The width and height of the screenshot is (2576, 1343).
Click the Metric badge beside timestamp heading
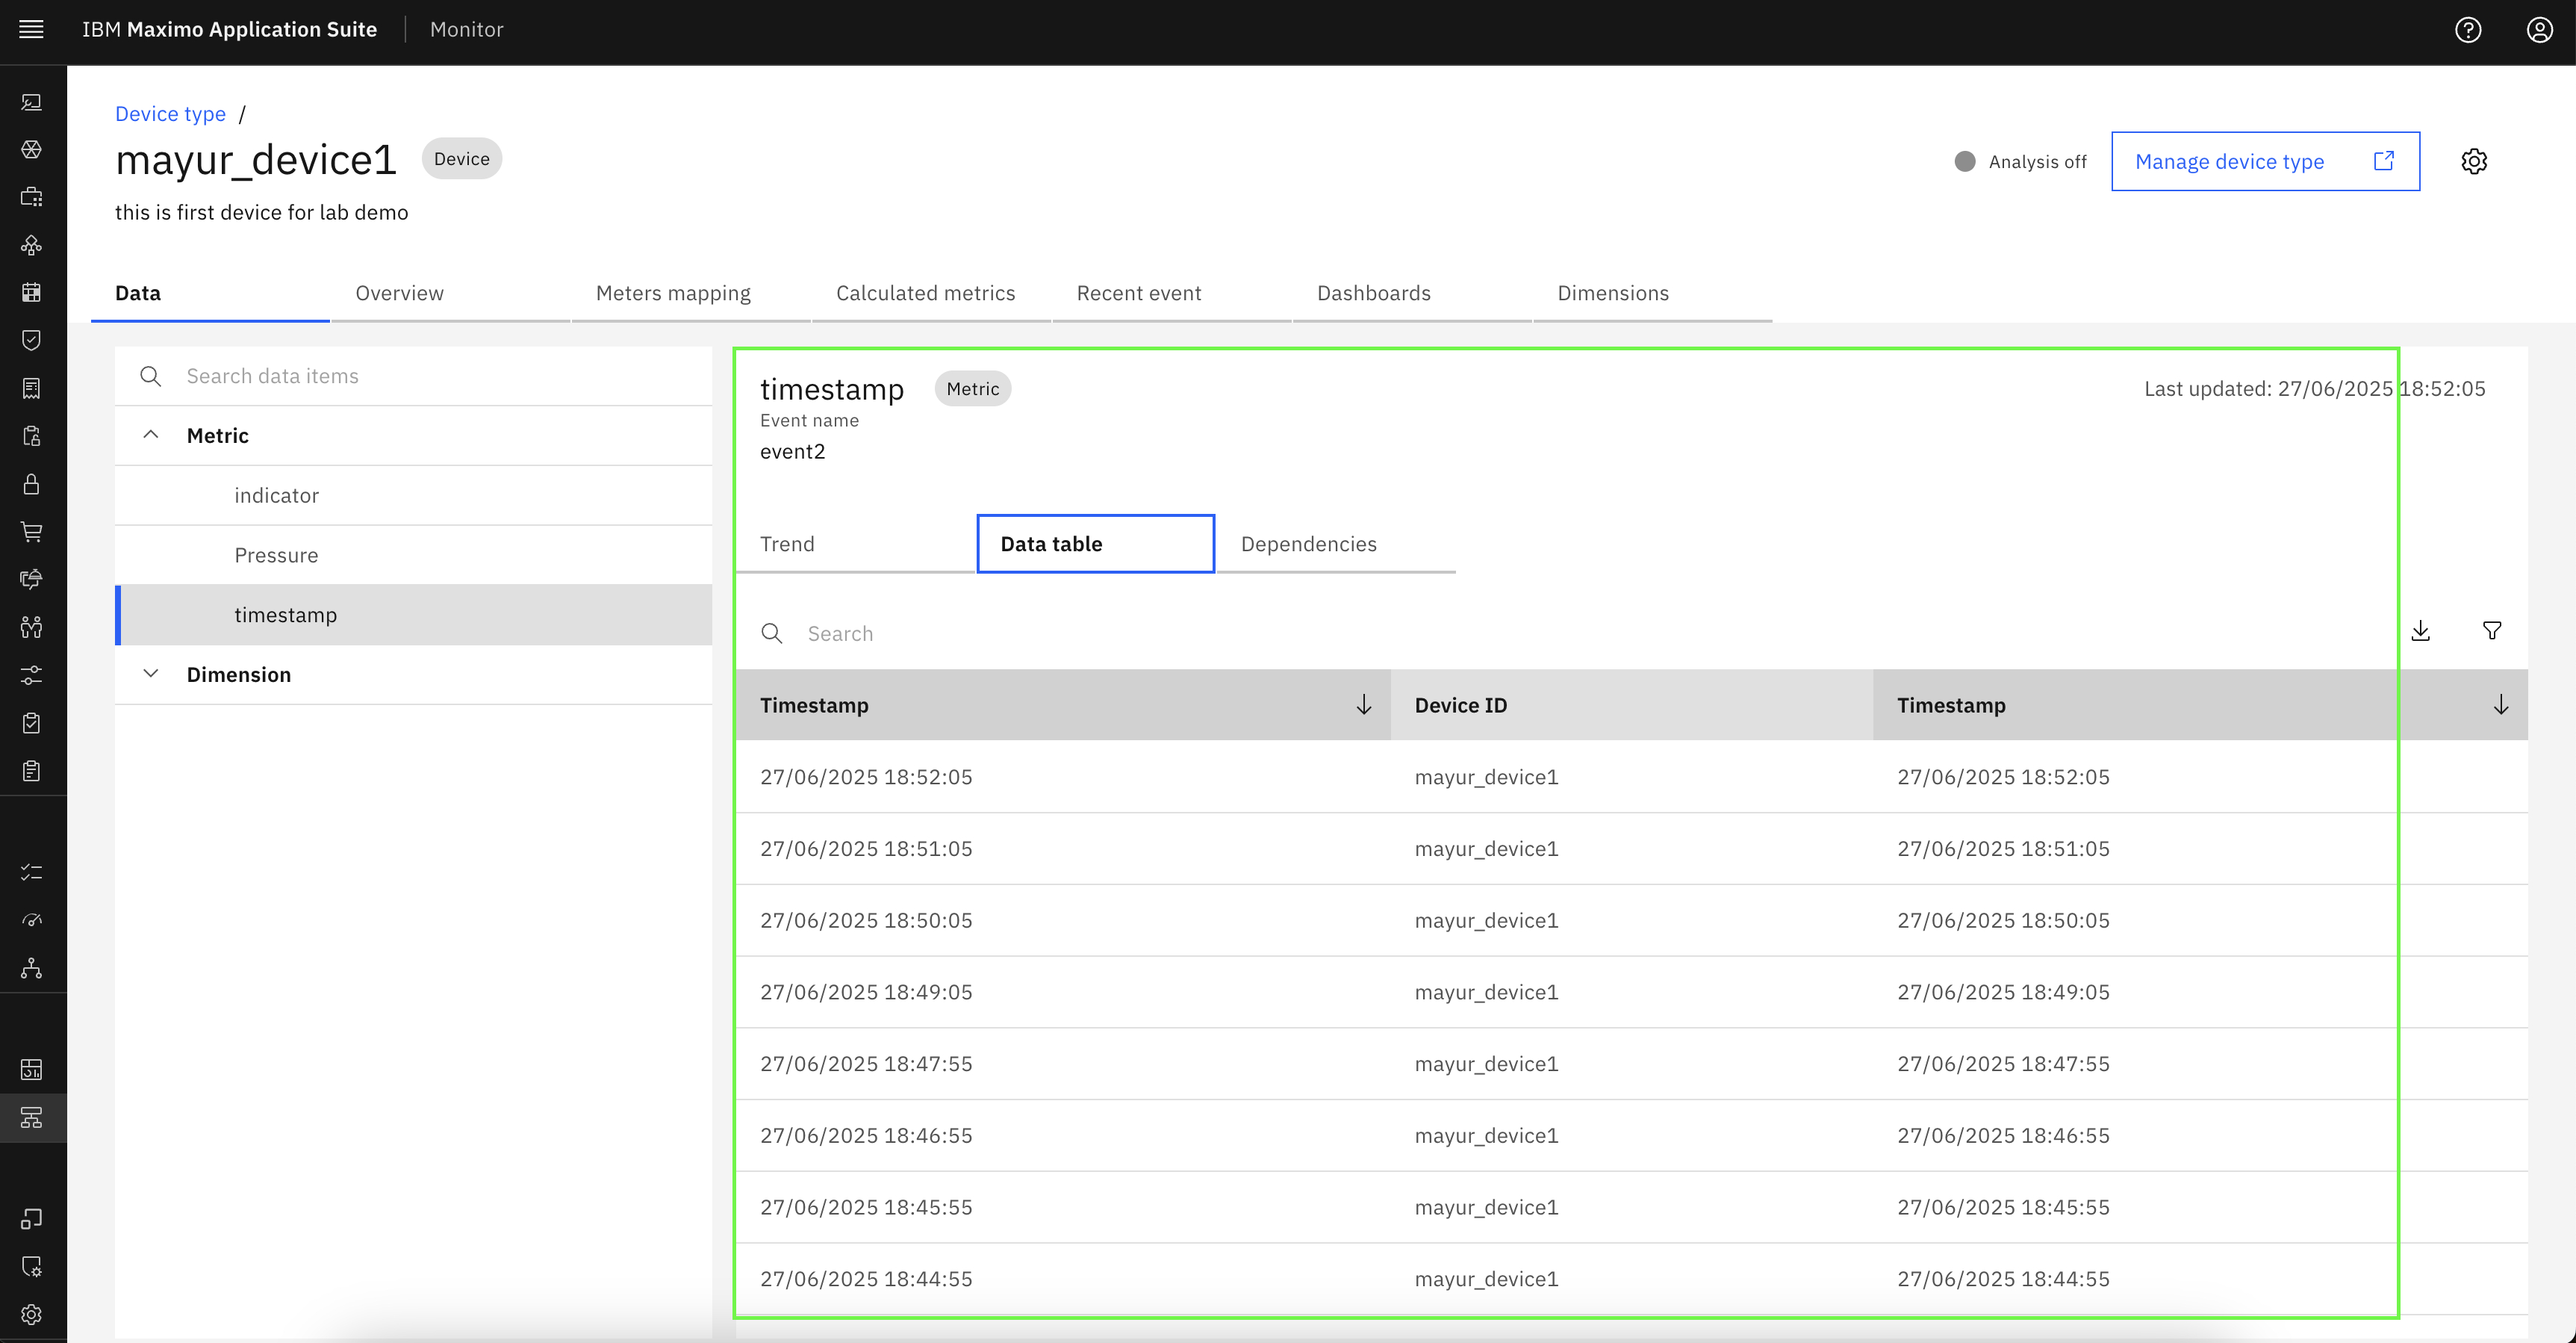[x=972, y=389]
